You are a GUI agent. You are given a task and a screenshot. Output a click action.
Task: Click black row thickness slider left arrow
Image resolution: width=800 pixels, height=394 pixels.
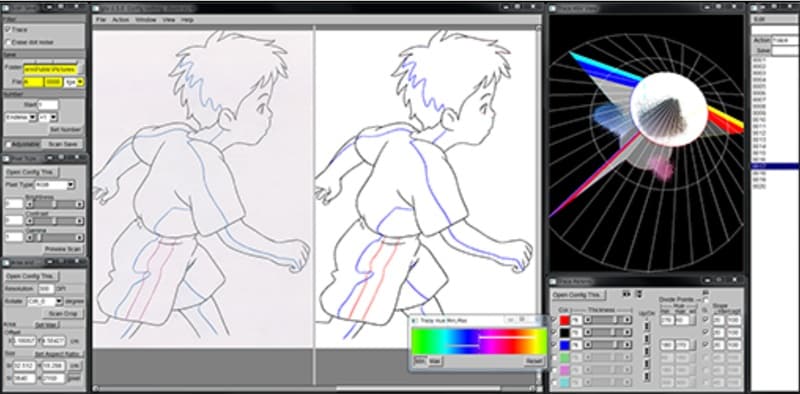(x=587, y=333)
